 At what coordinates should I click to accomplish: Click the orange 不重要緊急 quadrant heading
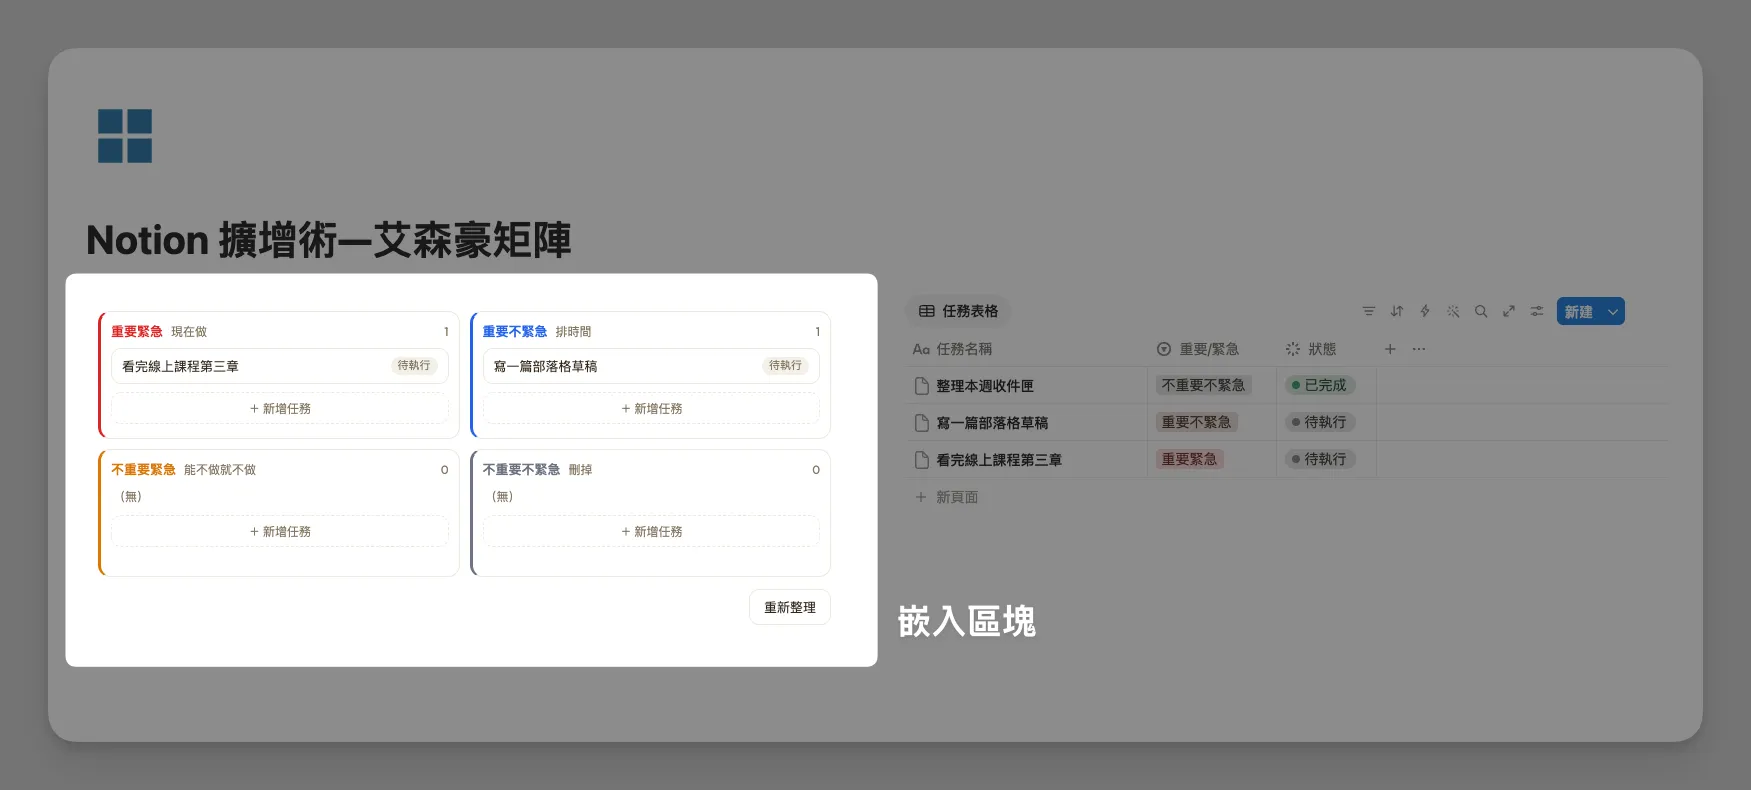tap(143, 469)
